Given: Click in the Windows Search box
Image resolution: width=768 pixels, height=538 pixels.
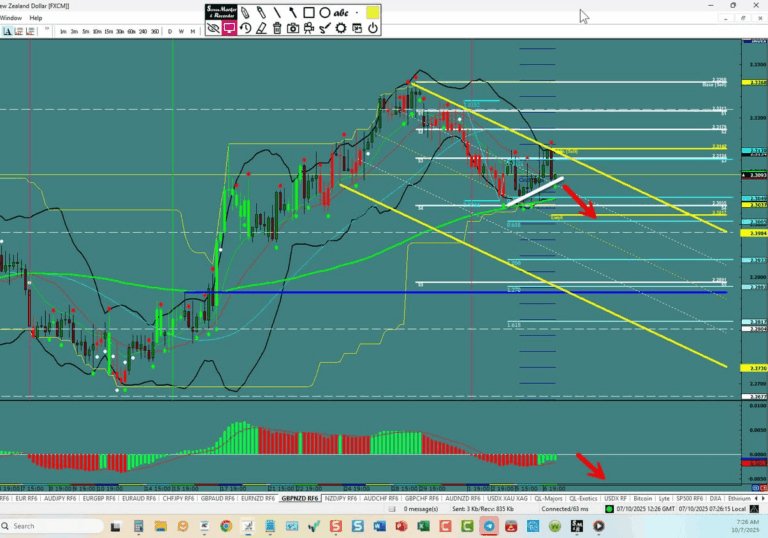Looking at the screenshot, I should coord(51,526).
